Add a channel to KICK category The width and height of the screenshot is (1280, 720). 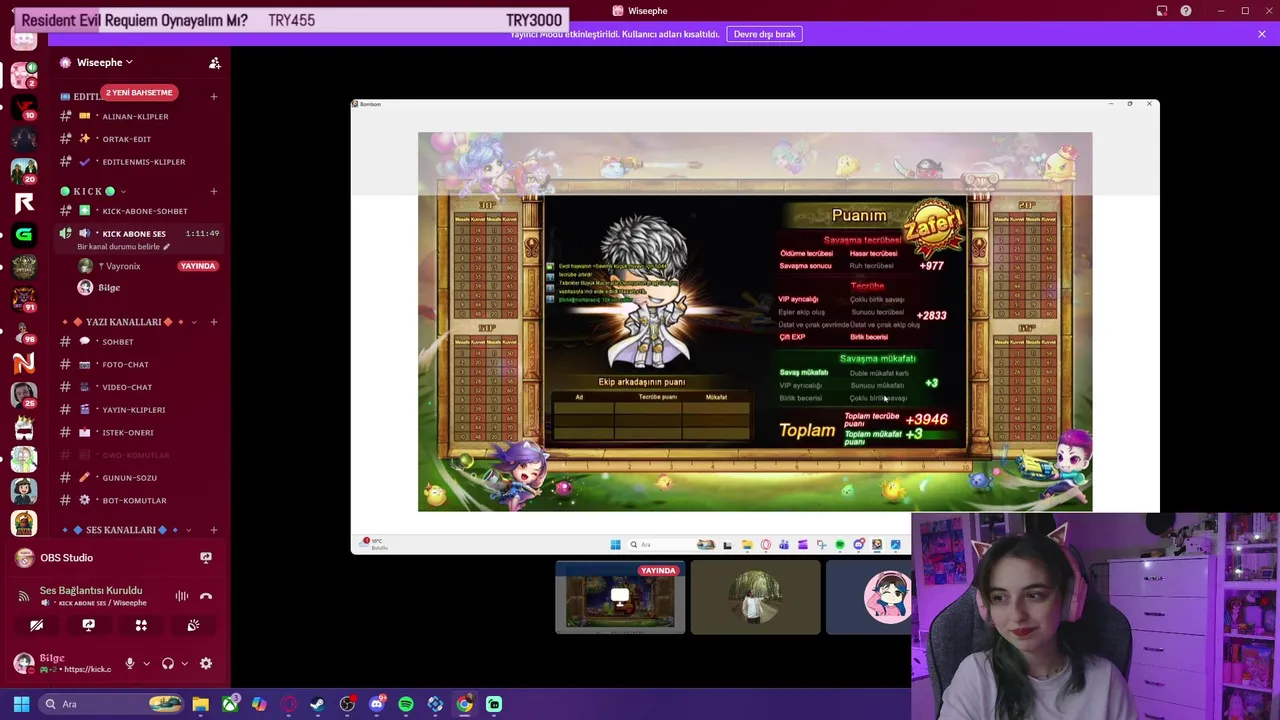pos(214,191)
